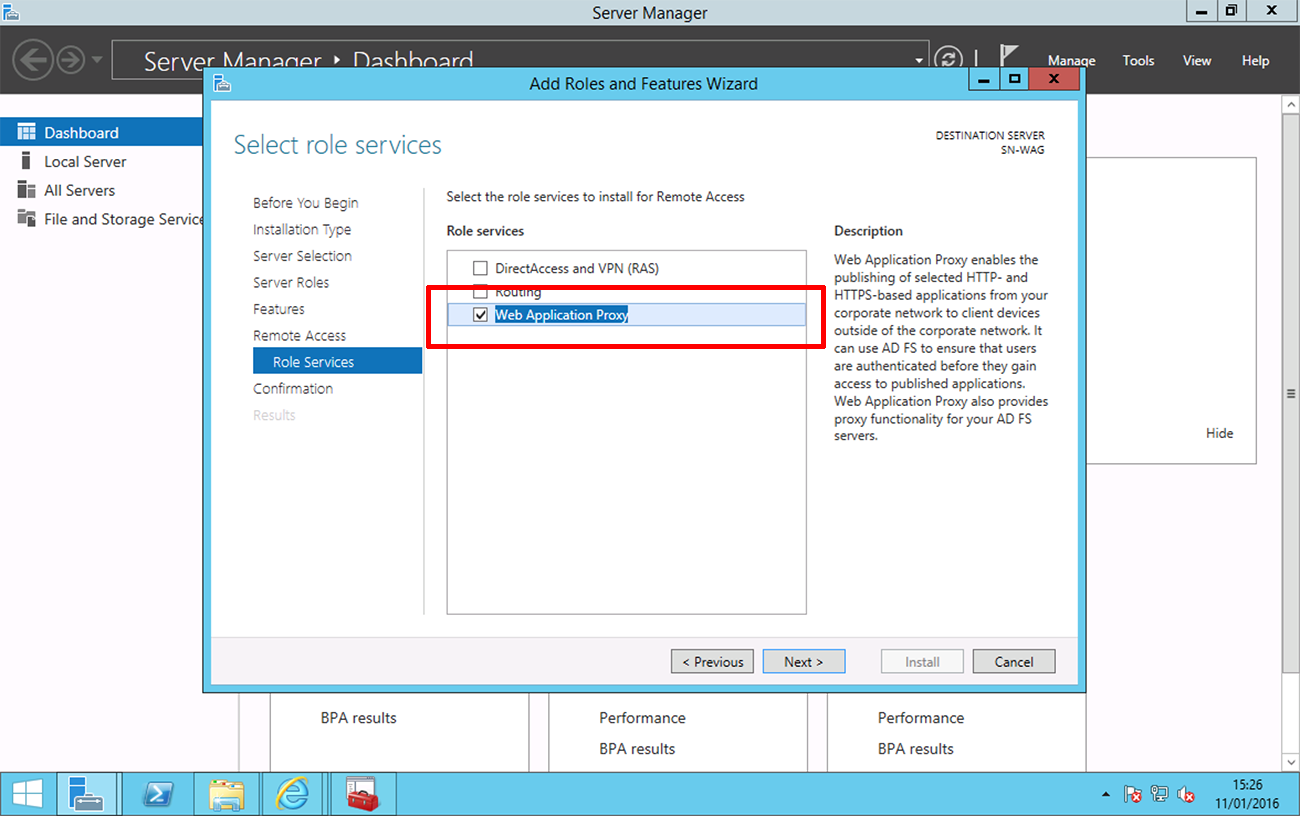The height and width of the screenshot is (816, 1300).
Task: Click Dashboard icon in Server Manager sidebar
Action: click(x=27, y=132)
